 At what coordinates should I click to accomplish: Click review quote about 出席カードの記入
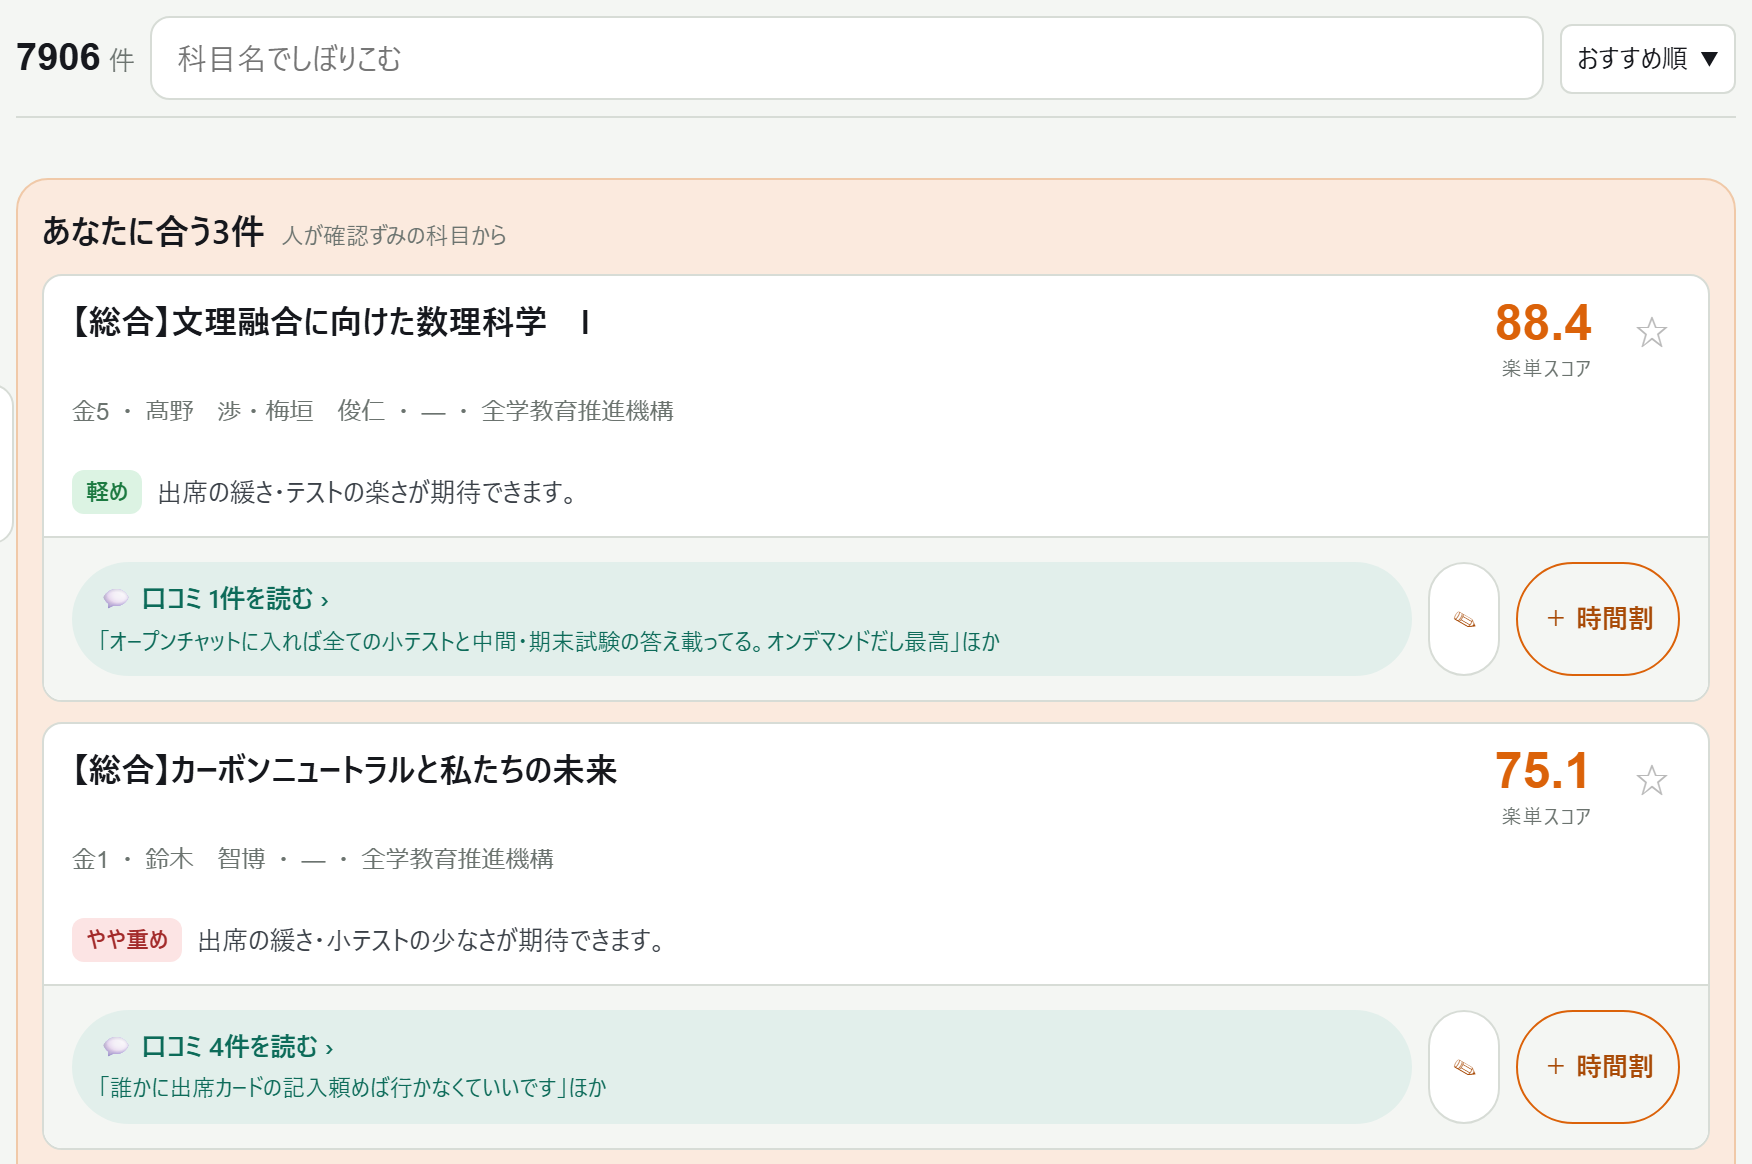click(352, 1088)
